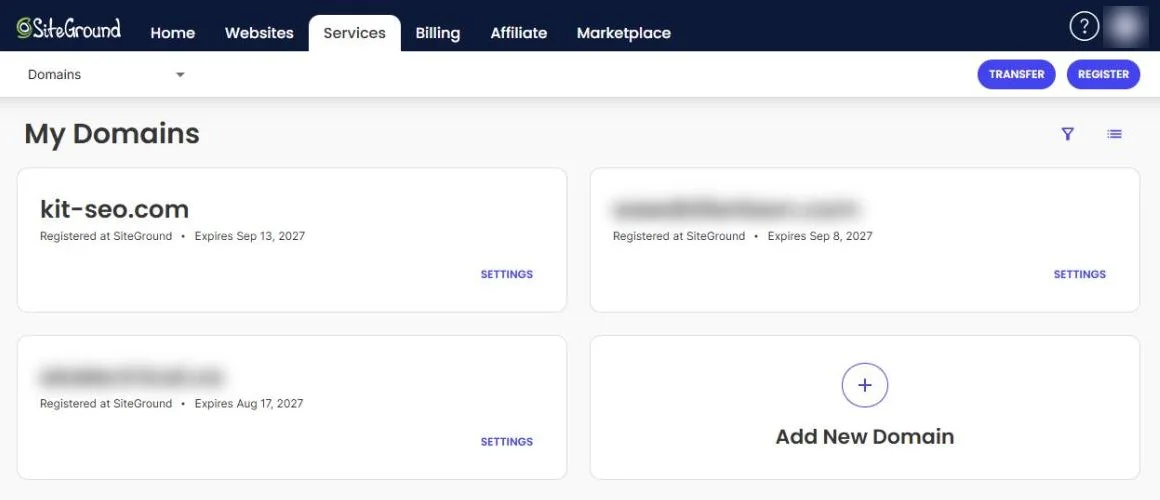This screenshot has height=500, width=1160.
Task: Click 'Expires Sep 13, 2027' text
Action: pyautogui.click(x=249, y=237)
